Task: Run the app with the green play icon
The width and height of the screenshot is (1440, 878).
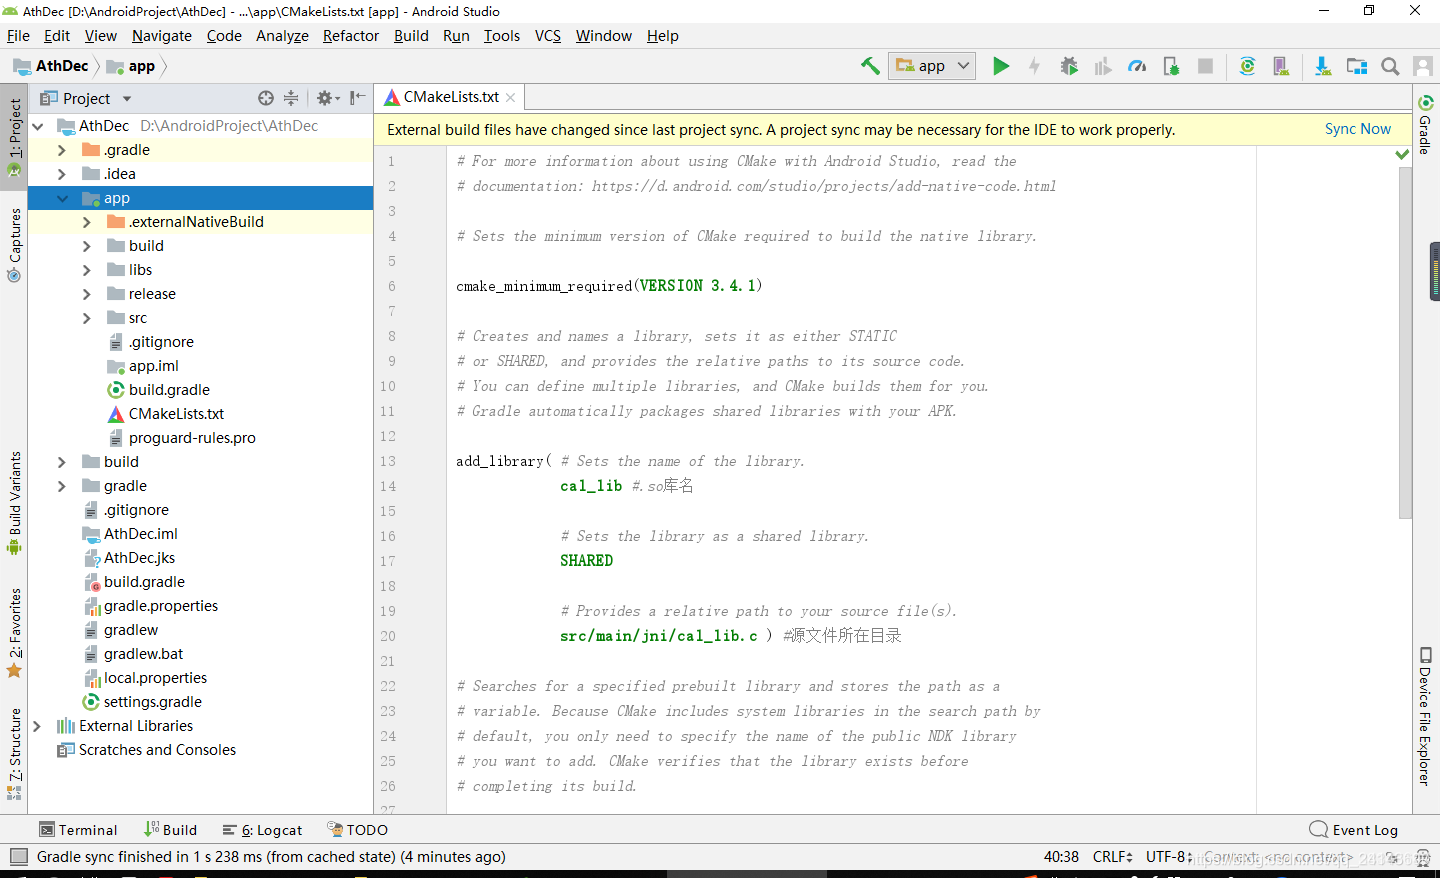Action: 1001,66
